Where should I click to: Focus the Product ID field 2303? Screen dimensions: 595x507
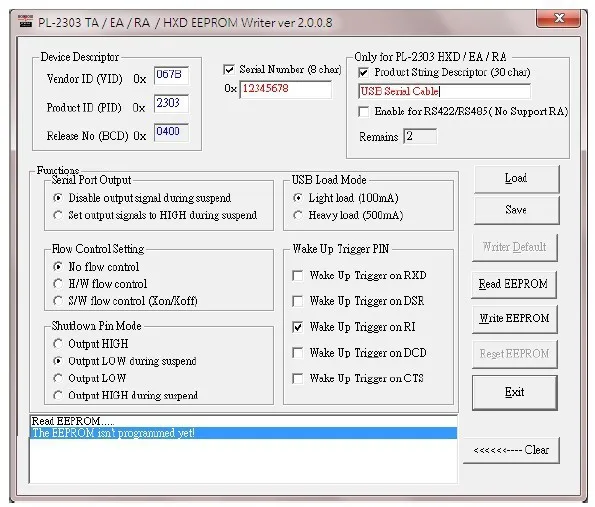(x=171, y=104)
